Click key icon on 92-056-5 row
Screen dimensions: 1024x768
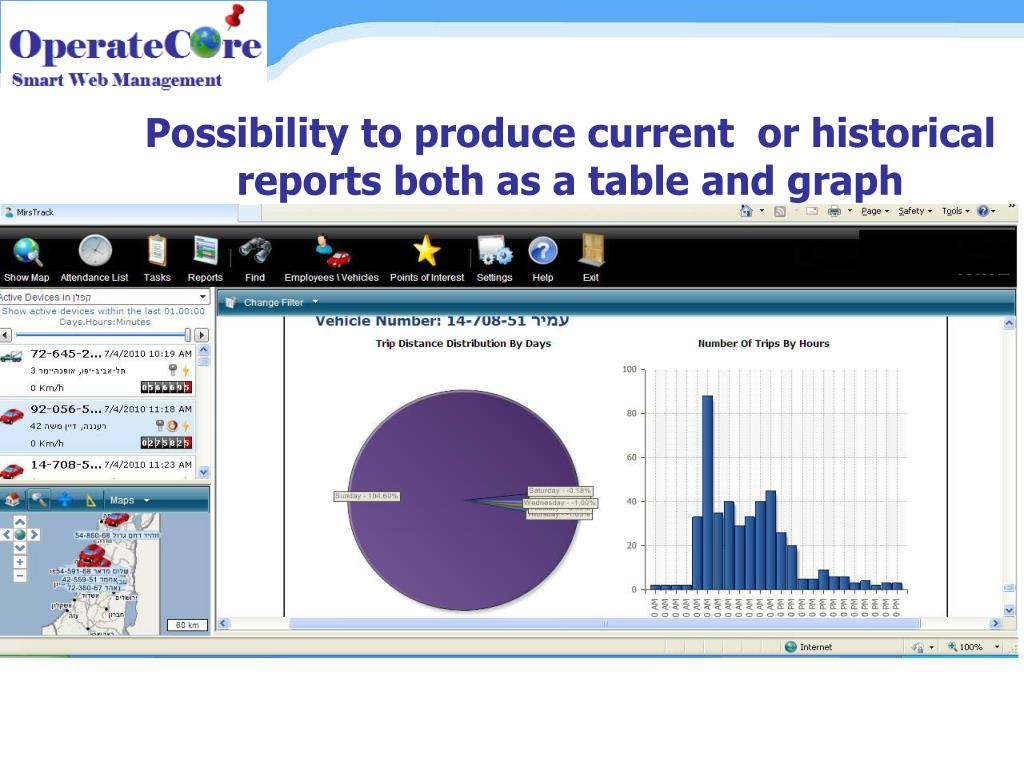coord(160,425)
